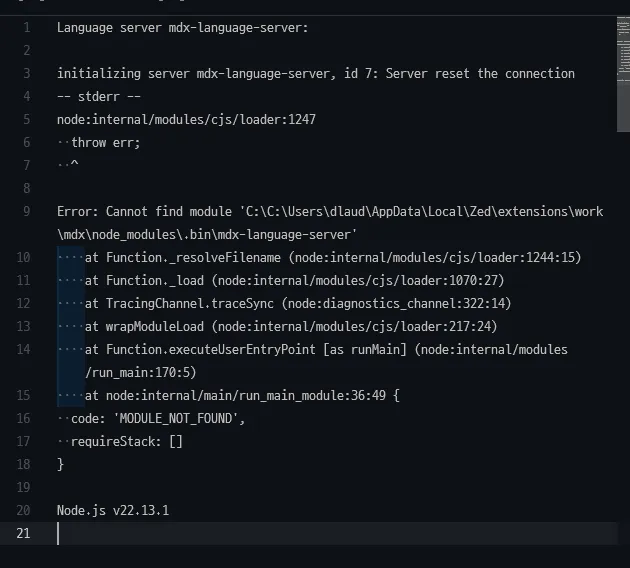Click the 'Language server mdx-language-server:' line
Image resolution: width=630 pixels, height=568 pixels.
tap(182, 27)
